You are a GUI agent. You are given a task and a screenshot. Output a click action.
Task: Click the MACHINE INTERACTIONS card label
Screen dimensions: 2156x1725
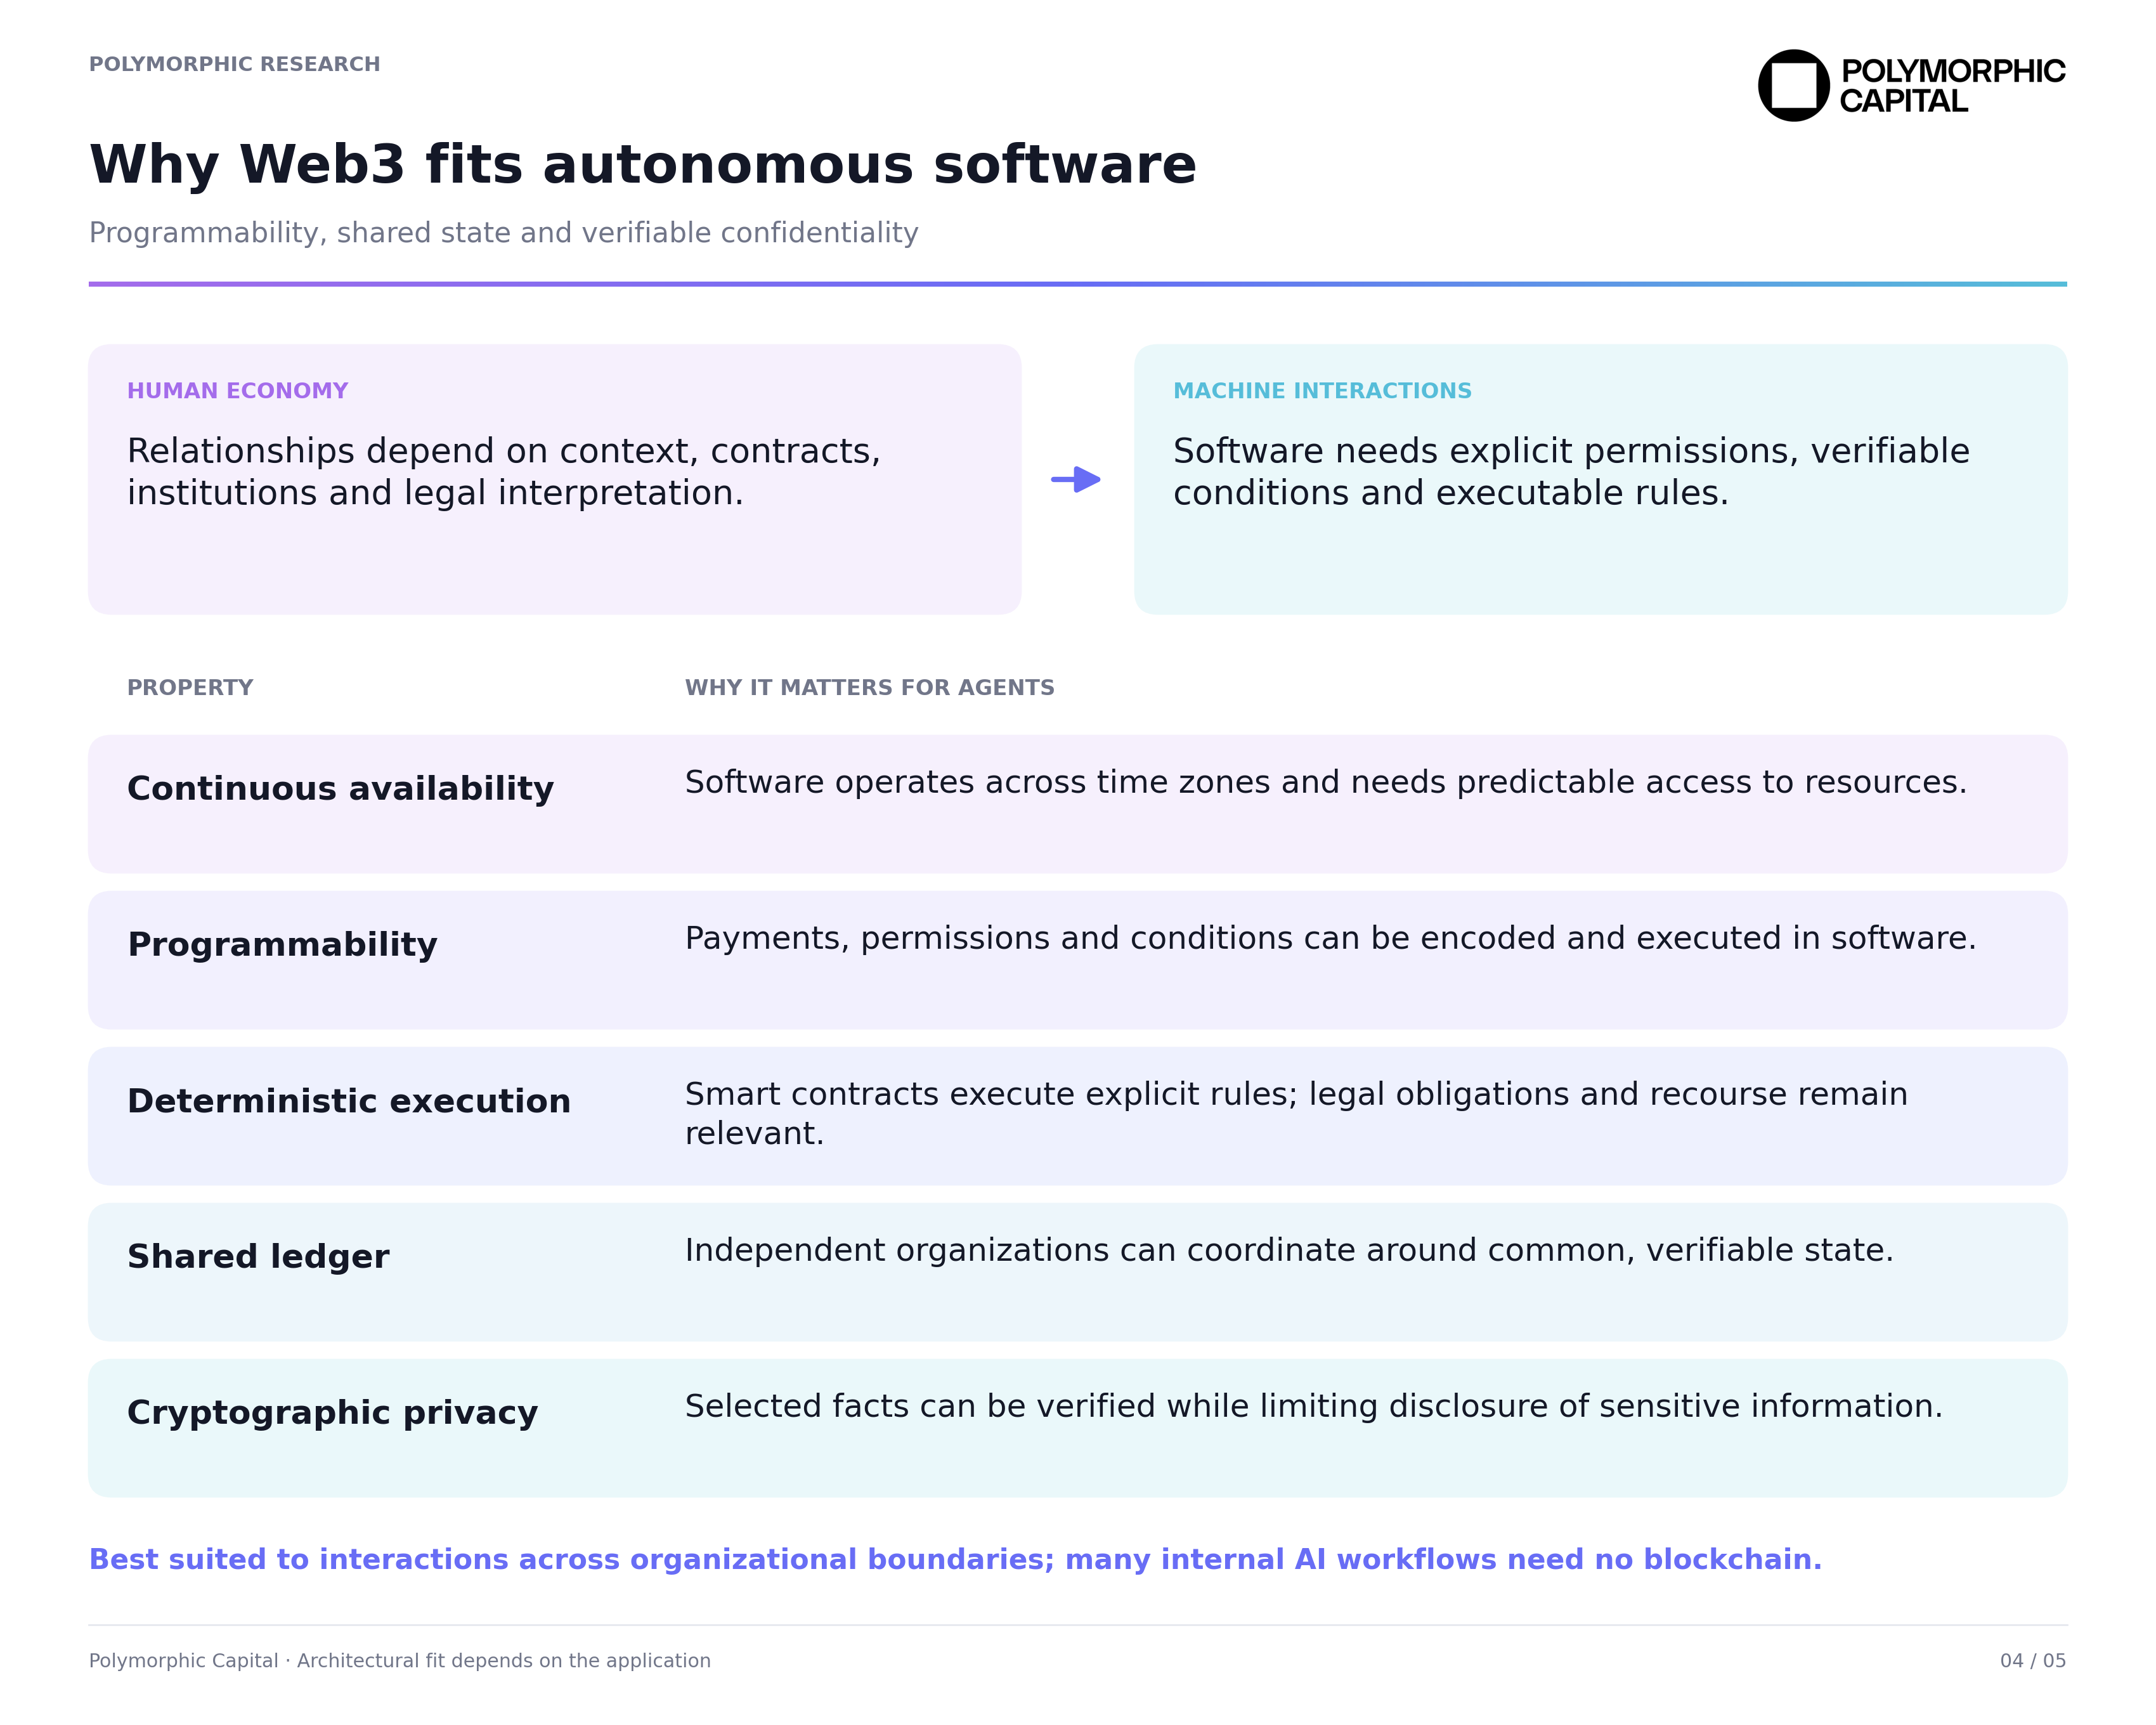(x=1322, y=391)
